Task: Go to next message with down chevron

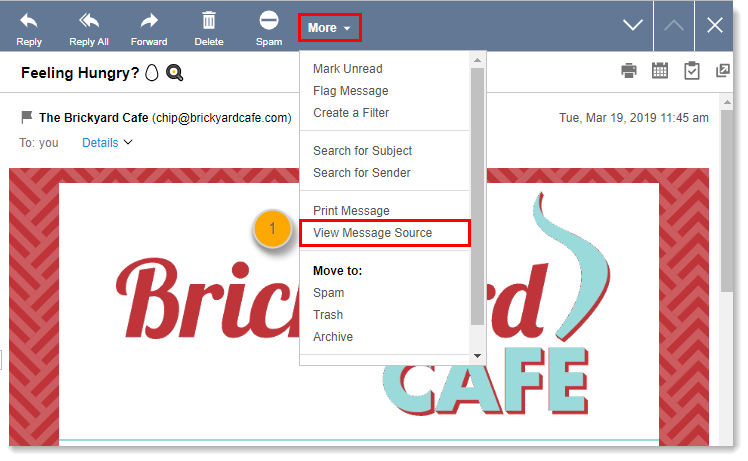Action: tap(633, 25)
